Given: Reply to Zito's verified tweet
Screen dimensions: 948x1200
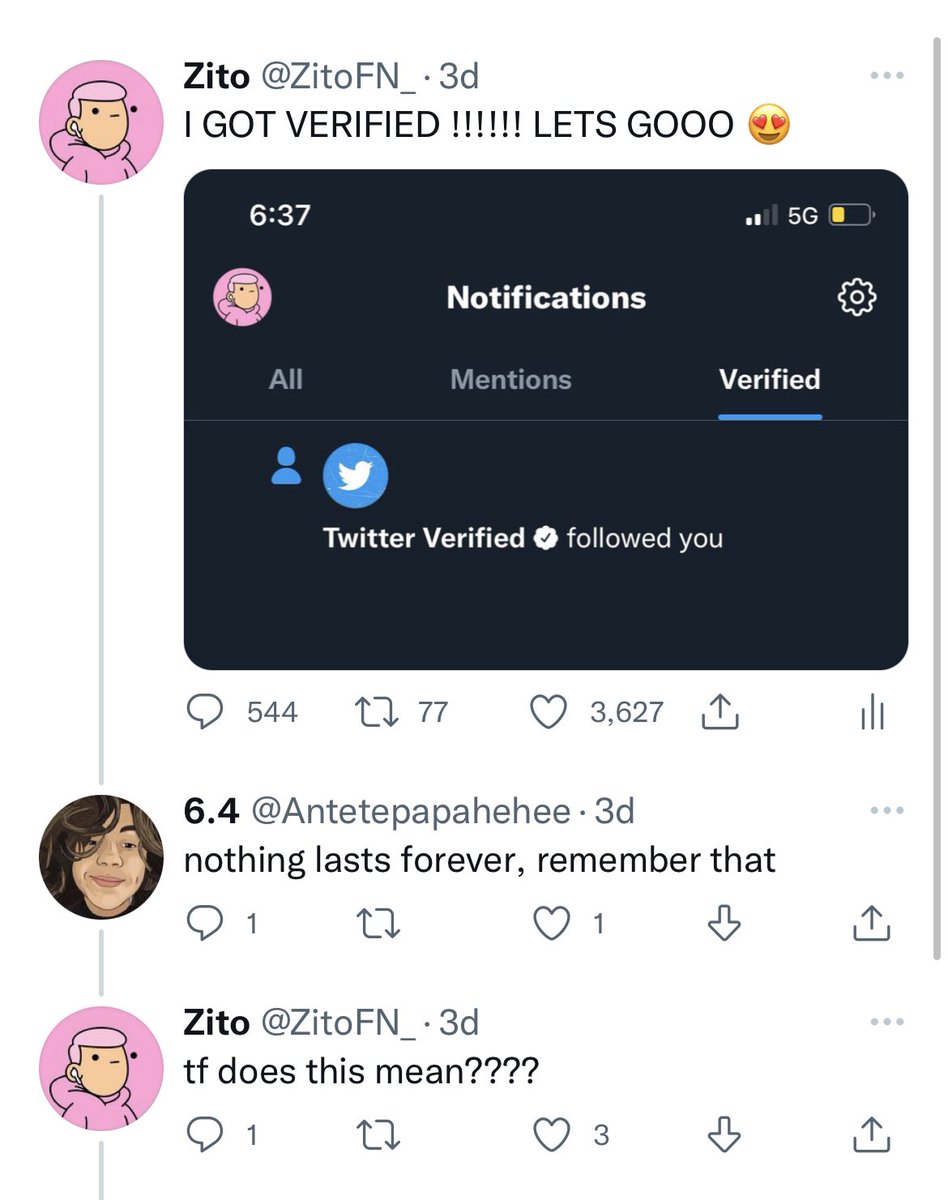Looking at the screenshot, I should [207, 712].
